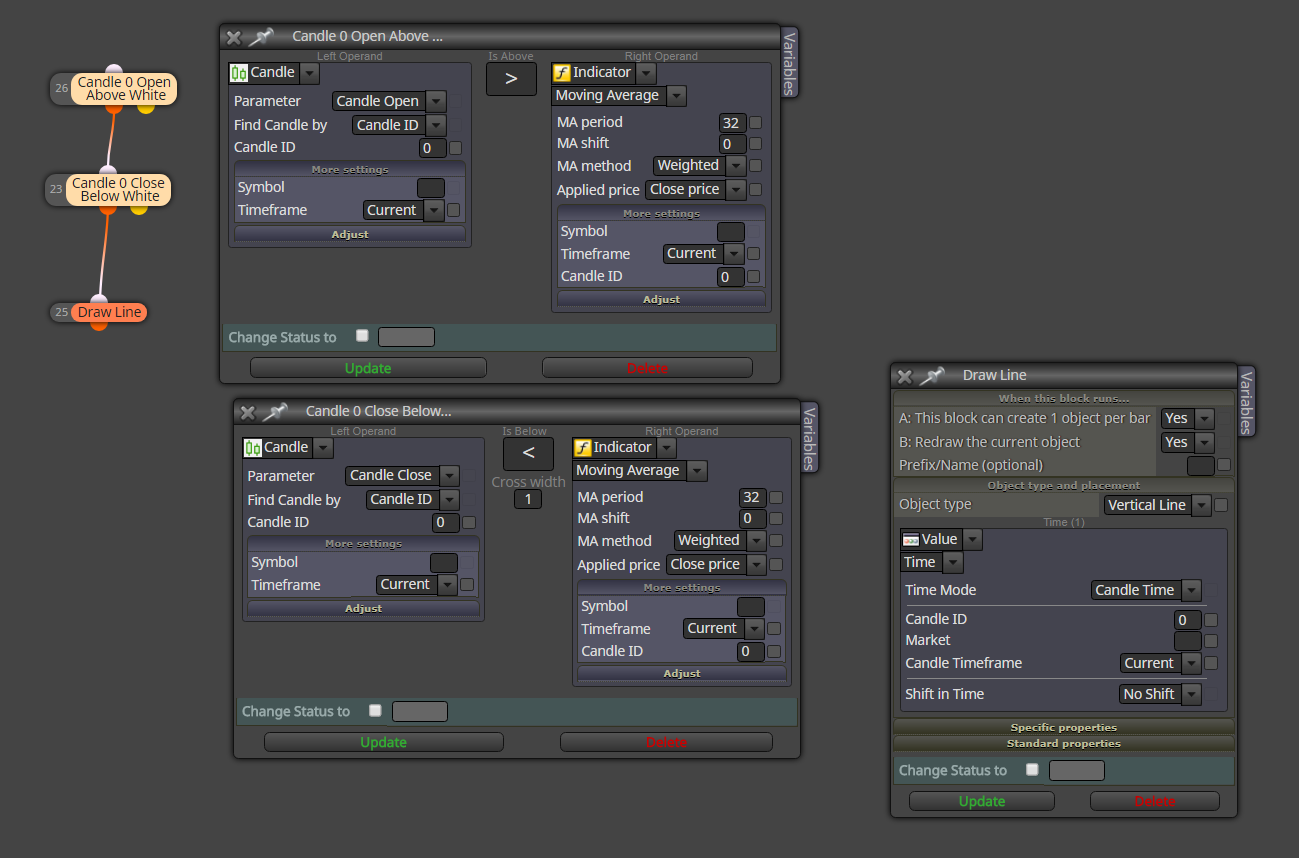The image size is (1299, 858).
Task: Open MA method Weighted dropdown in Open Above panel
Action: (700, 166)
